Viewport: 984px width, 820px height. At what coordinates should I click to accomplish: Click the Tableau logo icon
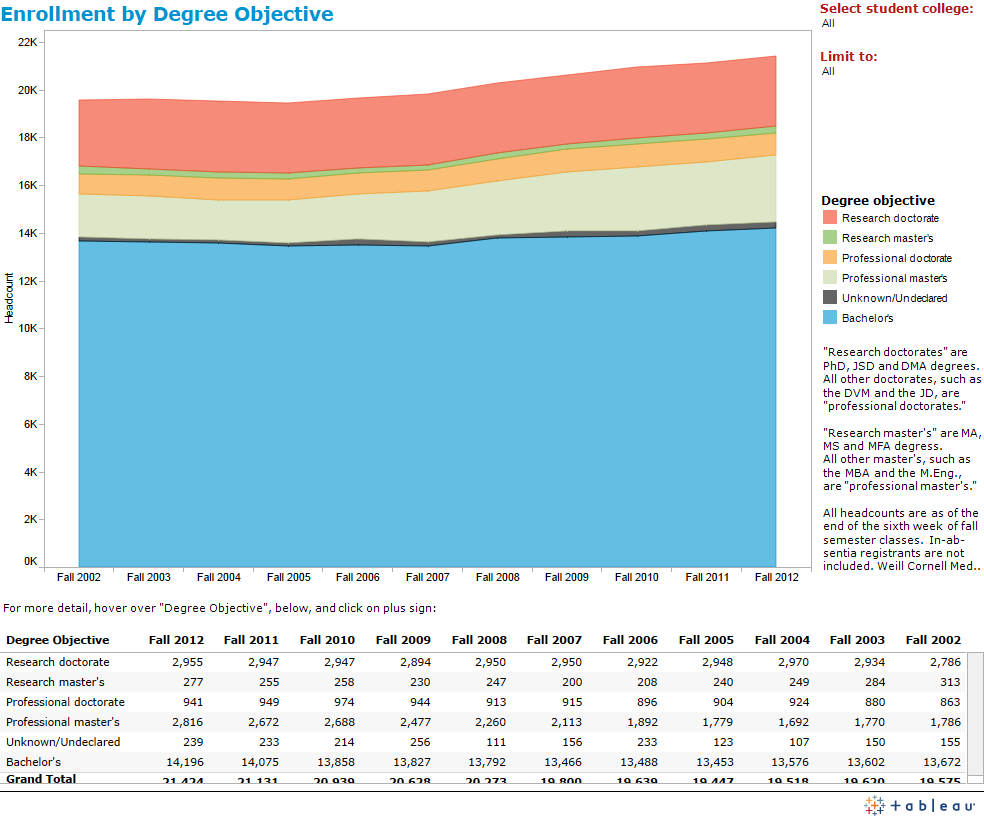point(874,805)
